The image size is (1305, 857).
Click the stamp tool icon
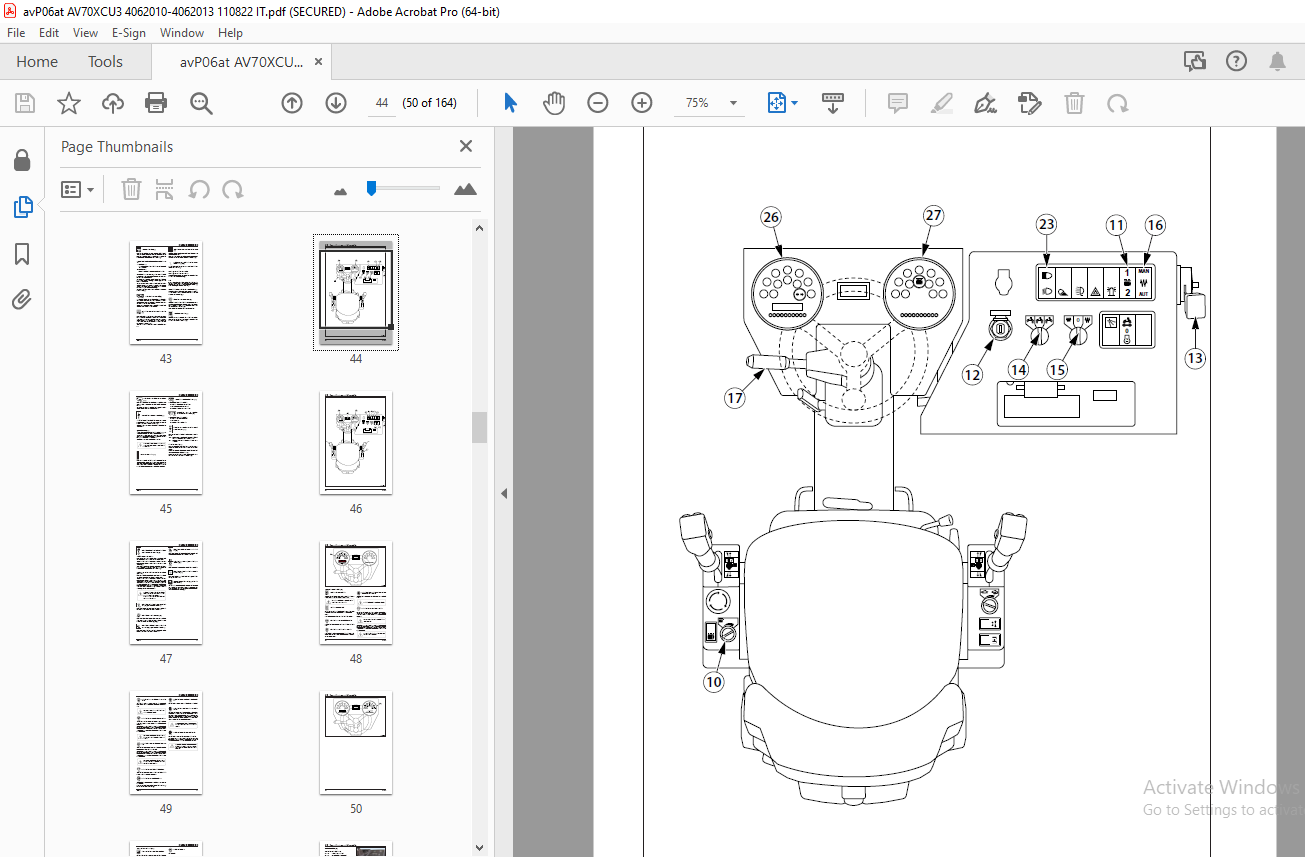1030,103
